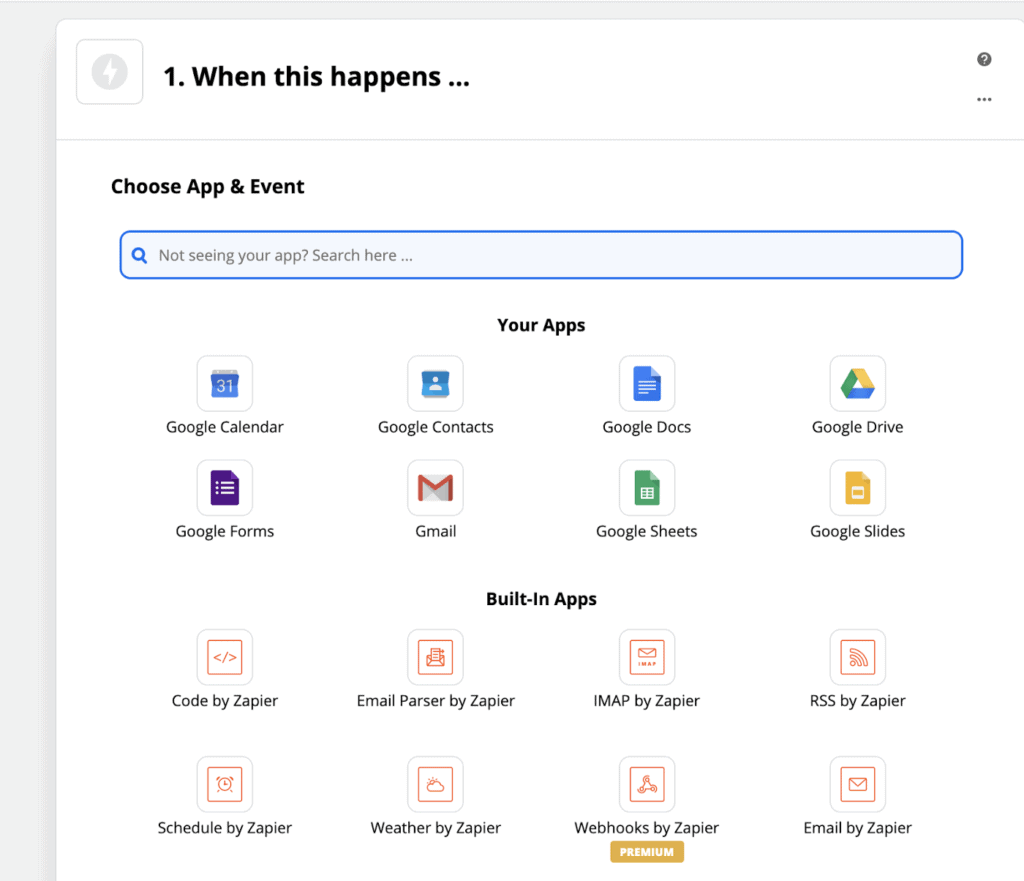Click the 'Built-In Apps' section heading
The width and height of the screenshot is (1024, 881).
pos(541,599)
